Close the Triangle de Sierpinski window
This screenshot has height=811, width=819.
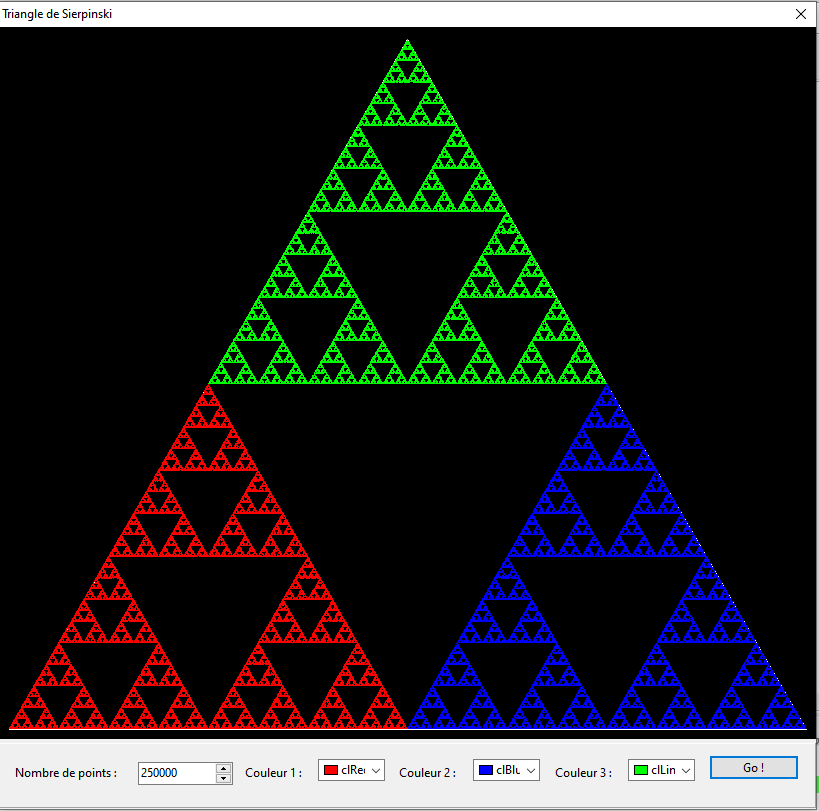pyautogui.click(x=800, y=14)
